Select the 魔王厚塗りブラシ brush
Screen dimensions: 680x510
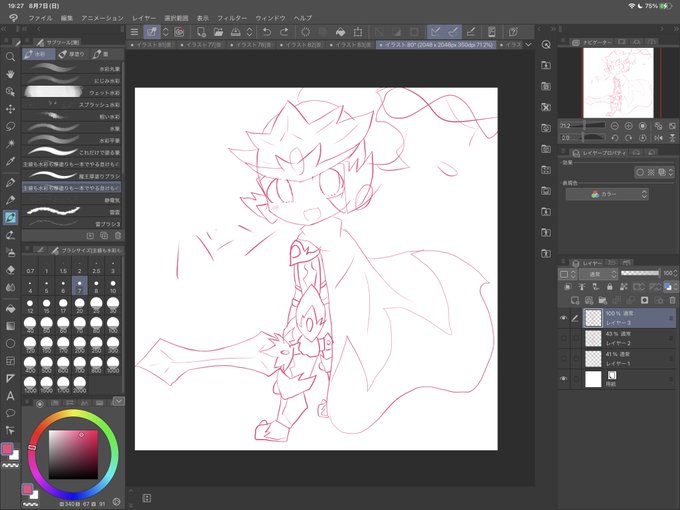(x=72, y=176)
